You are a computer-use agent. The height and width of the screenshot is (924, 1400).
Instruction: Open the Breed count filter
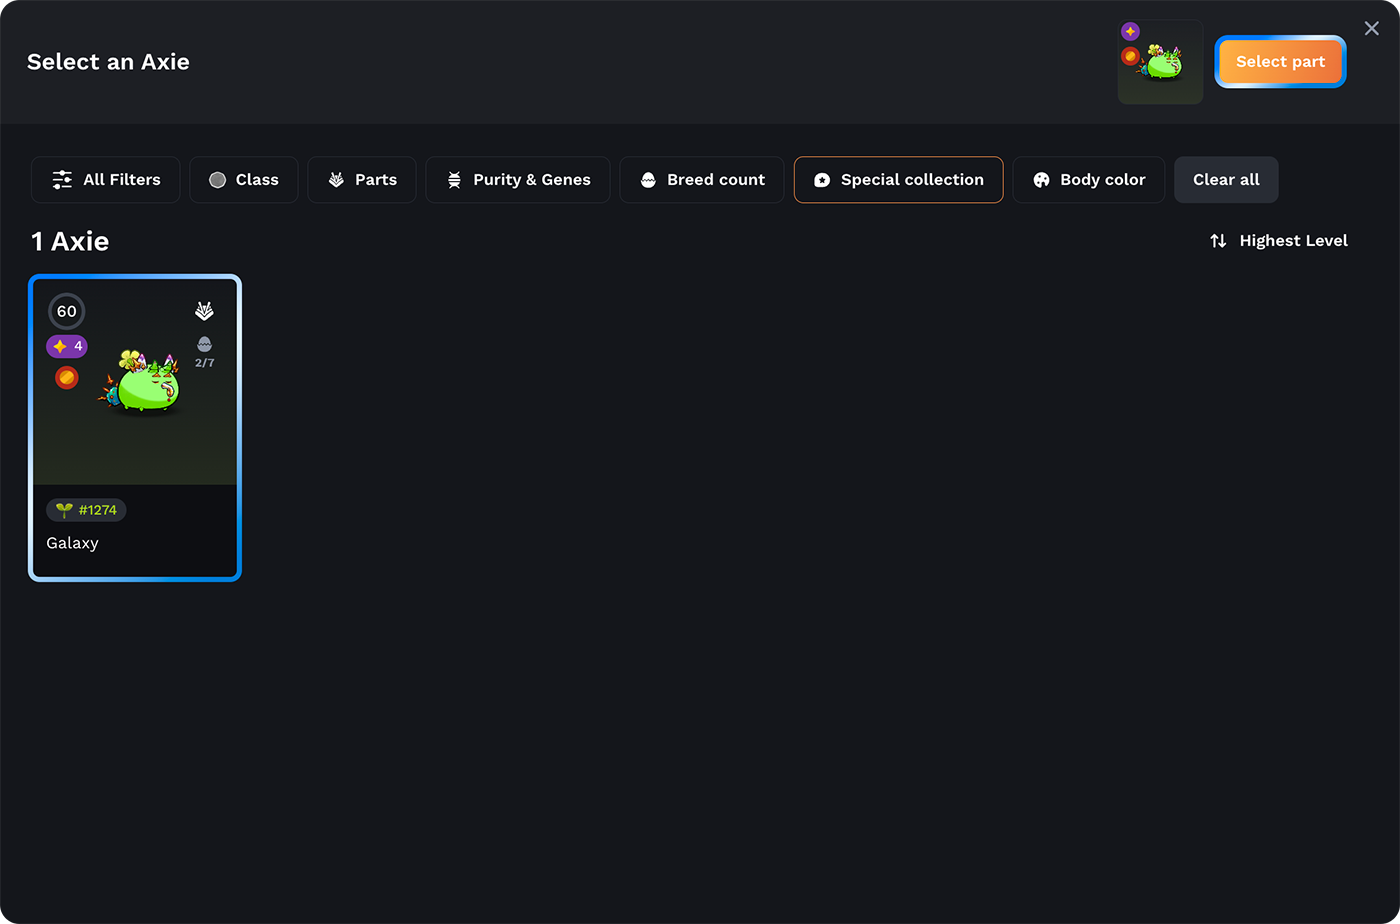[x=702, y=180]
